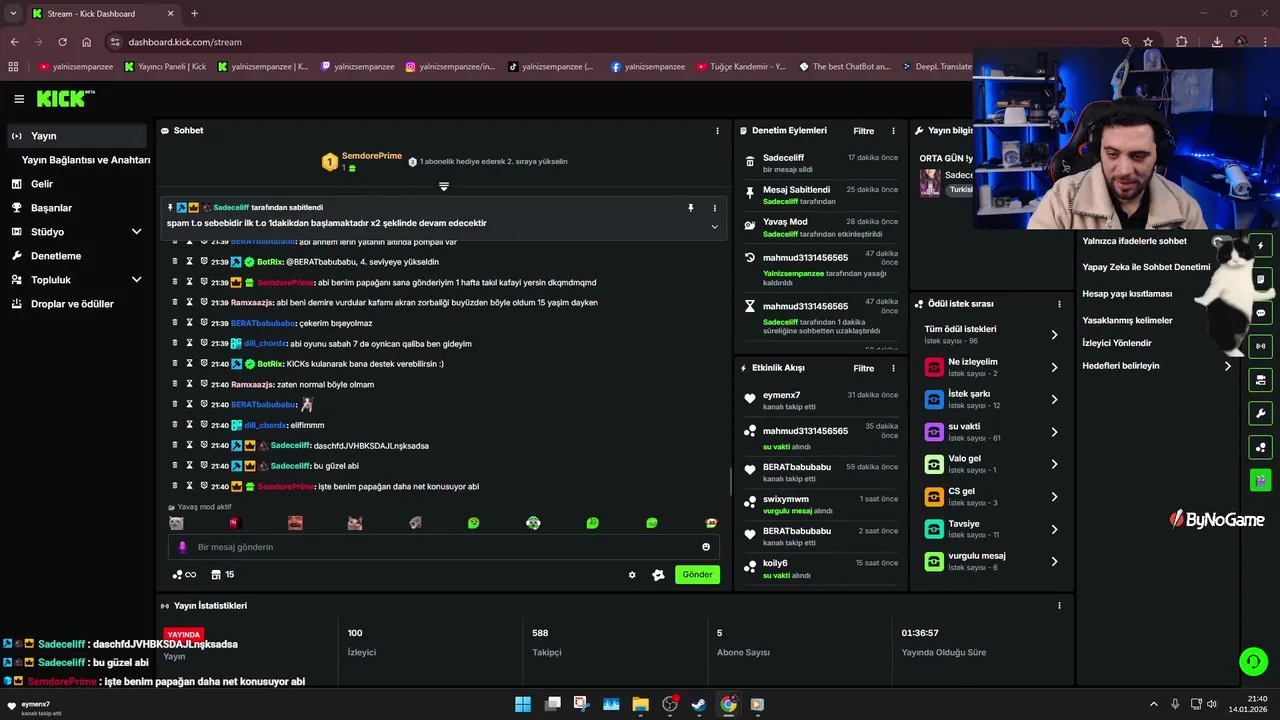Click the Windows Start button
1280x720 pixels.
pos(523,704)
